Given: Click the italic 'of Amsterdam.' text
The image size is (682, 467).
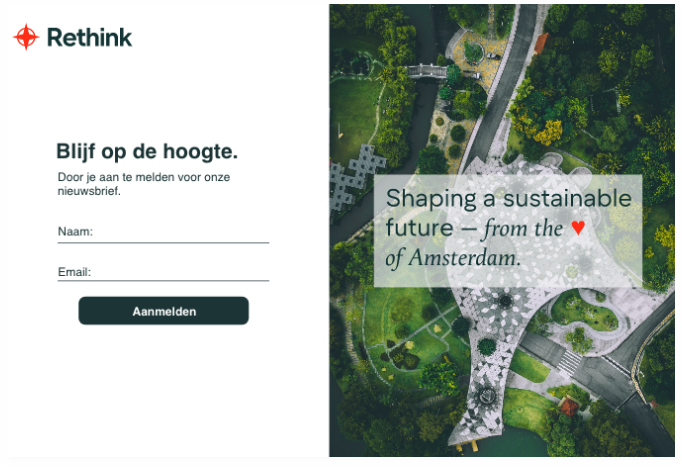Looking at the screenshot, I should pyautogui.click(x=452, y=257).
